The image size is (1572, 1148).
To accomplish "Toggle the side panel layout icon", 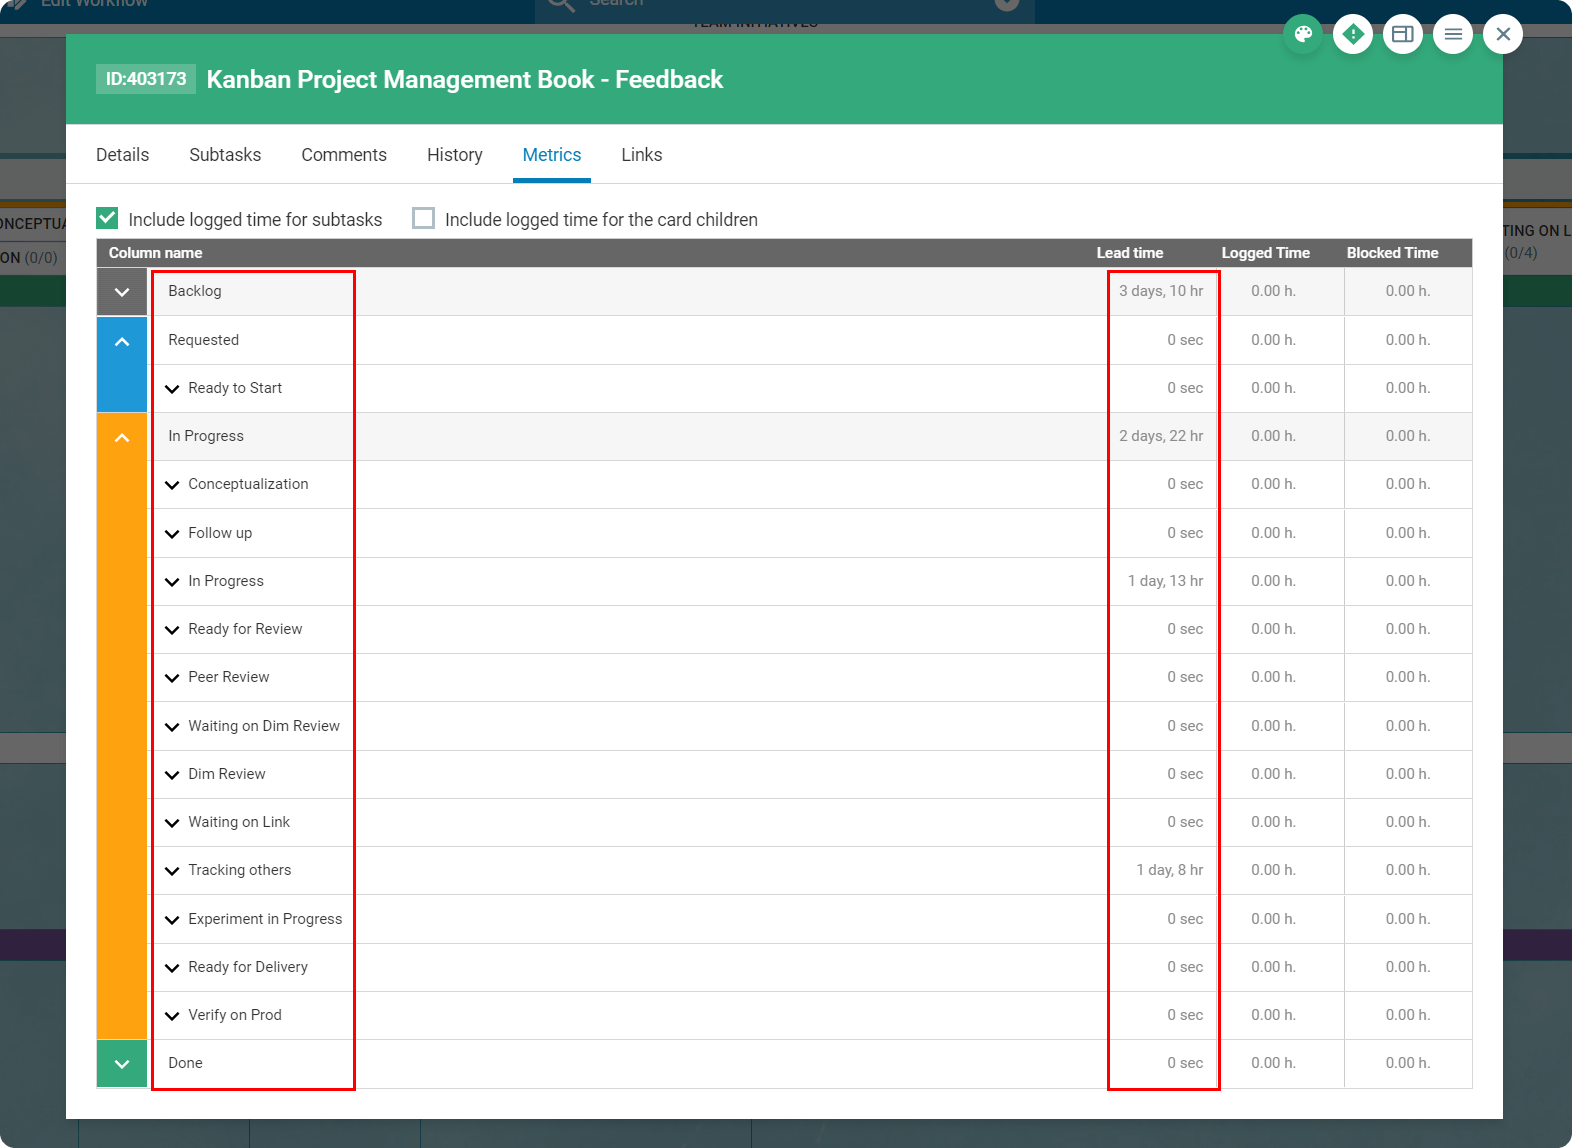I will pos(1403,34).
